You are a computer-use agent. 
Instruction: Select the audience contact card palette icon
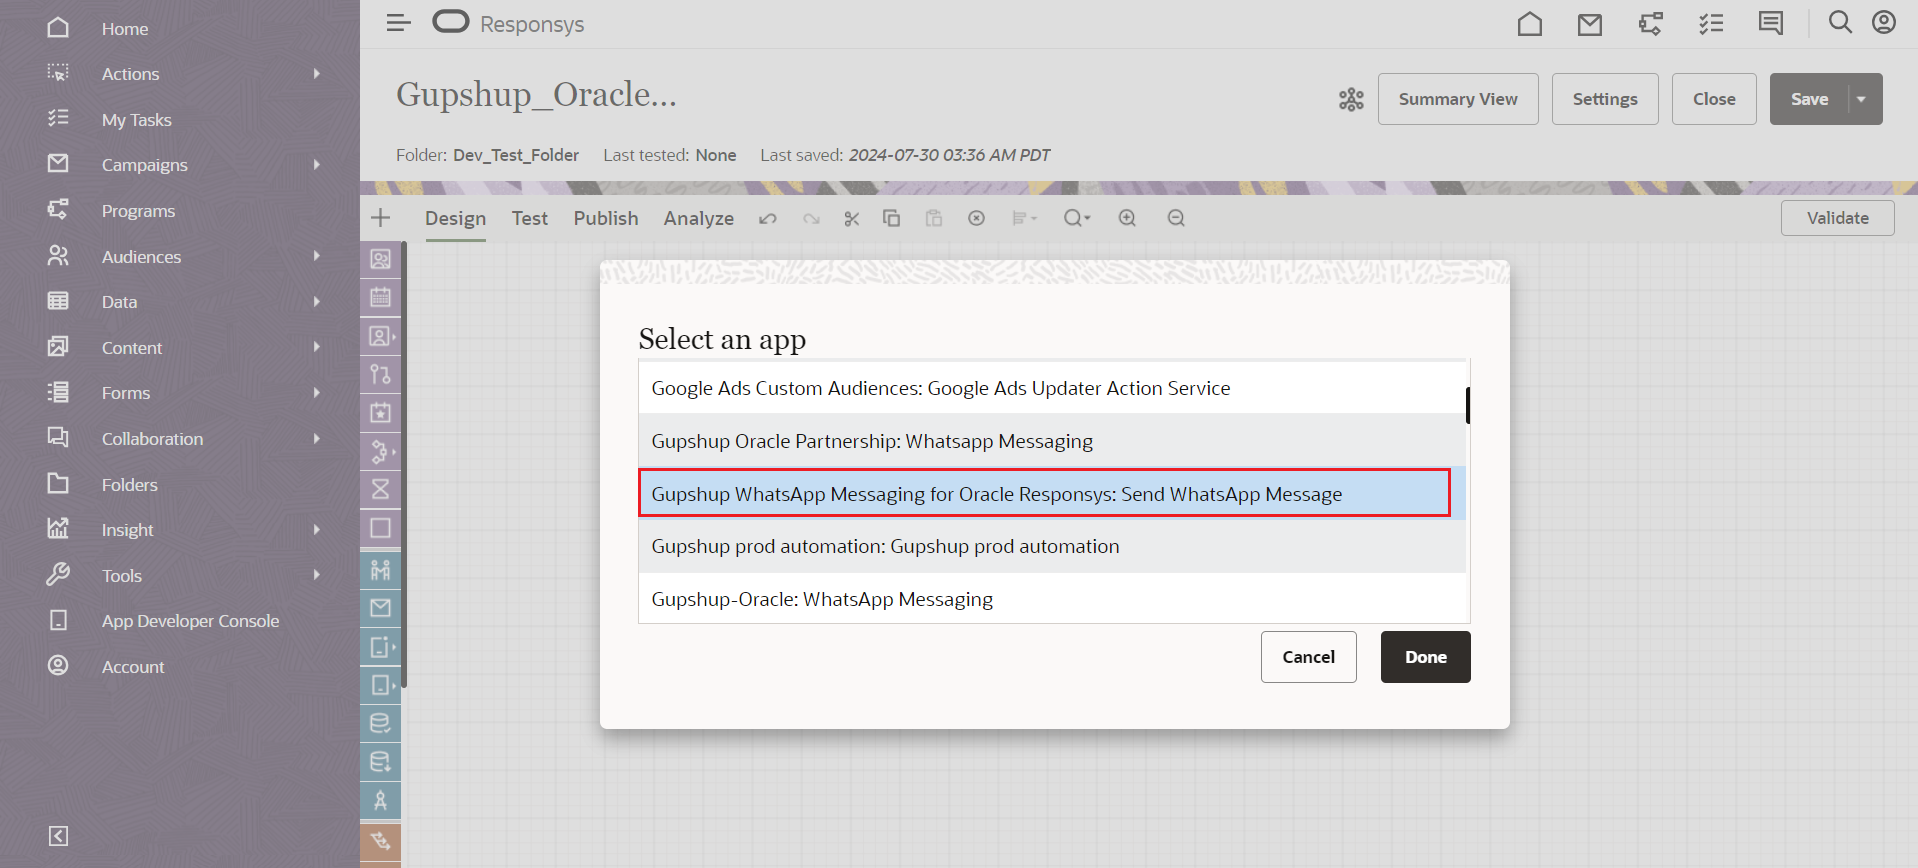381,259
